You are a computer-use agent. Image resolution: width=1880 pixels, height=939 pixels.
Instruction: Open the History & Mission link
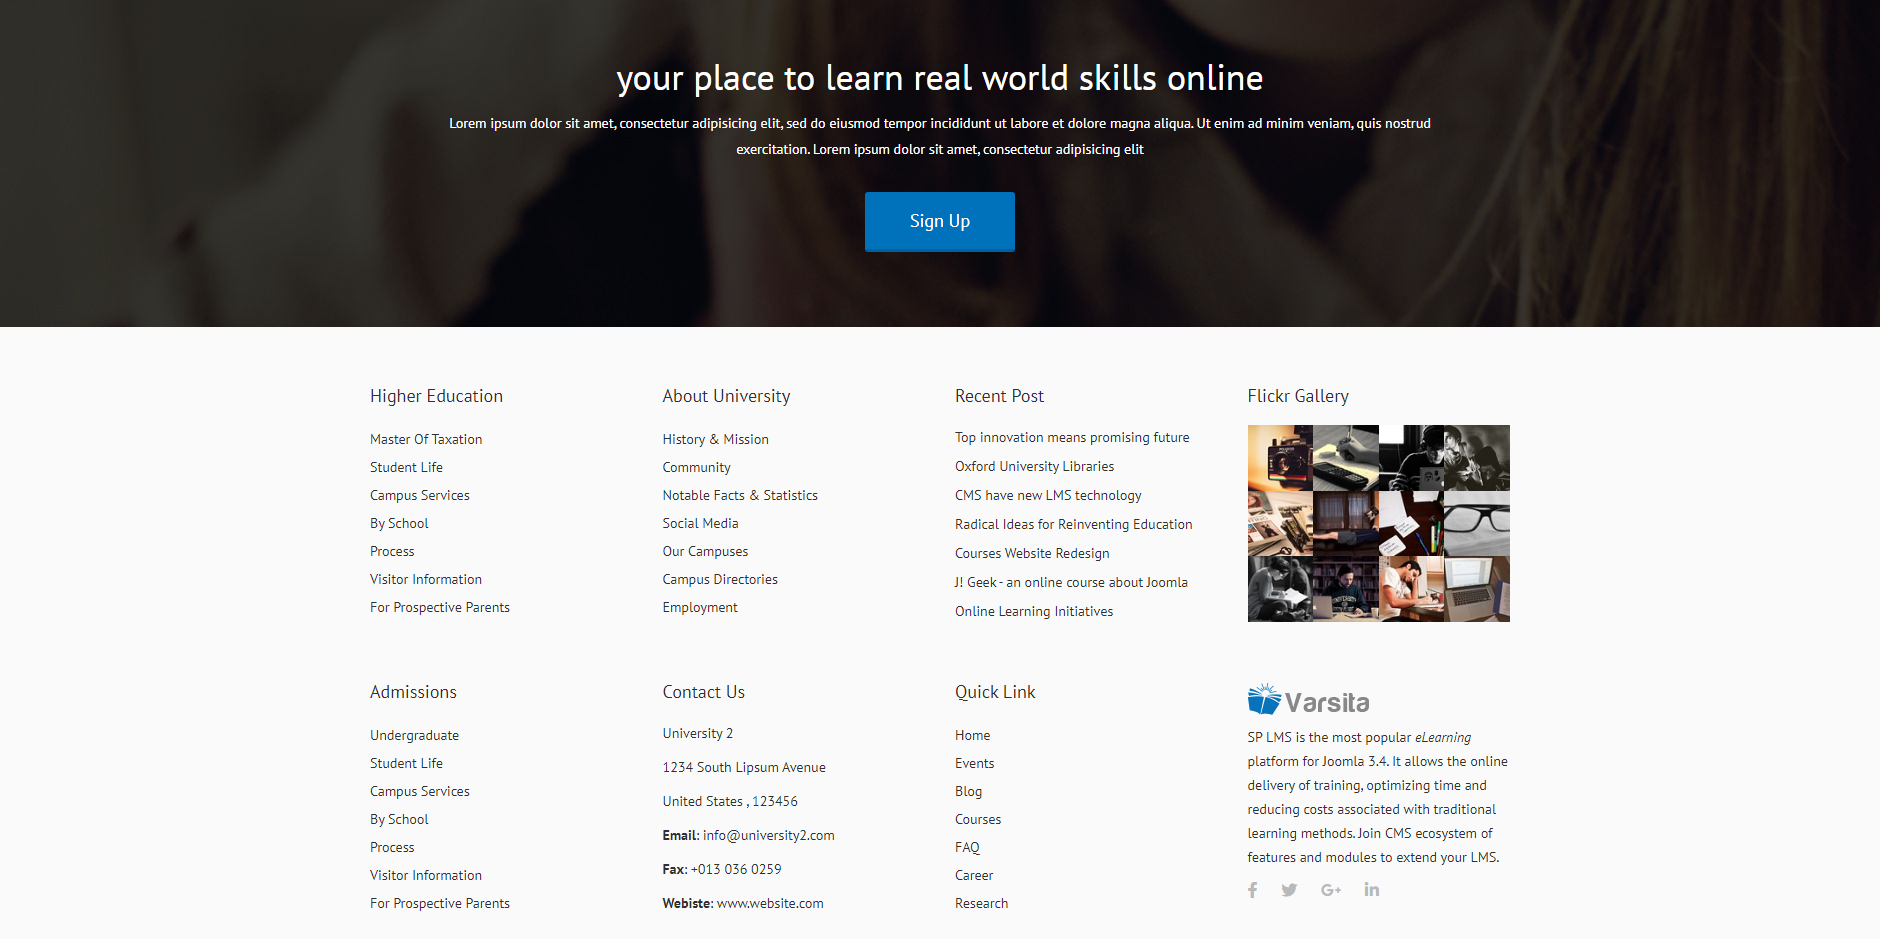(715, 439)
